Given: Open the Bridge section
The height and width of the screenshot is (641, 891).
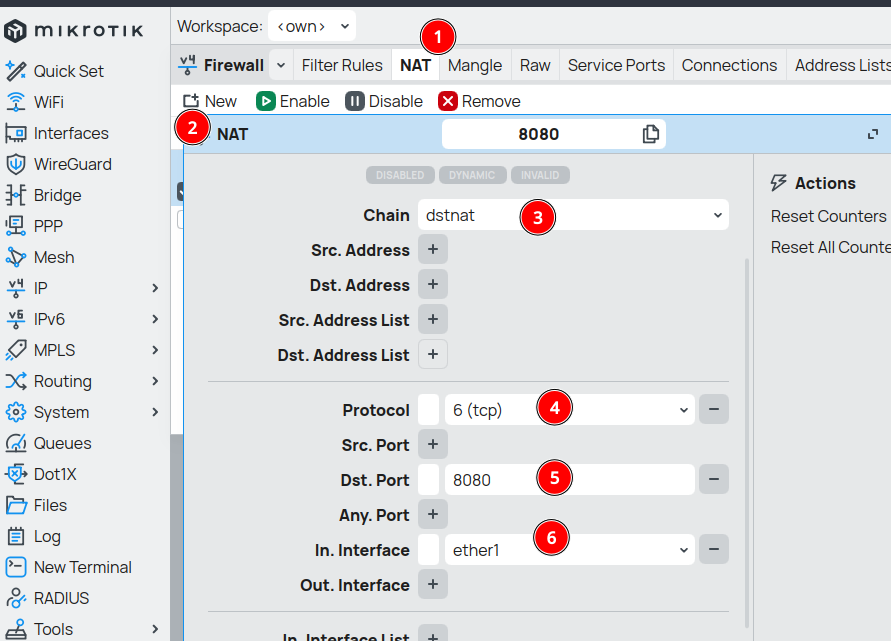Looking at the screenshot, I should coord(57,195).
